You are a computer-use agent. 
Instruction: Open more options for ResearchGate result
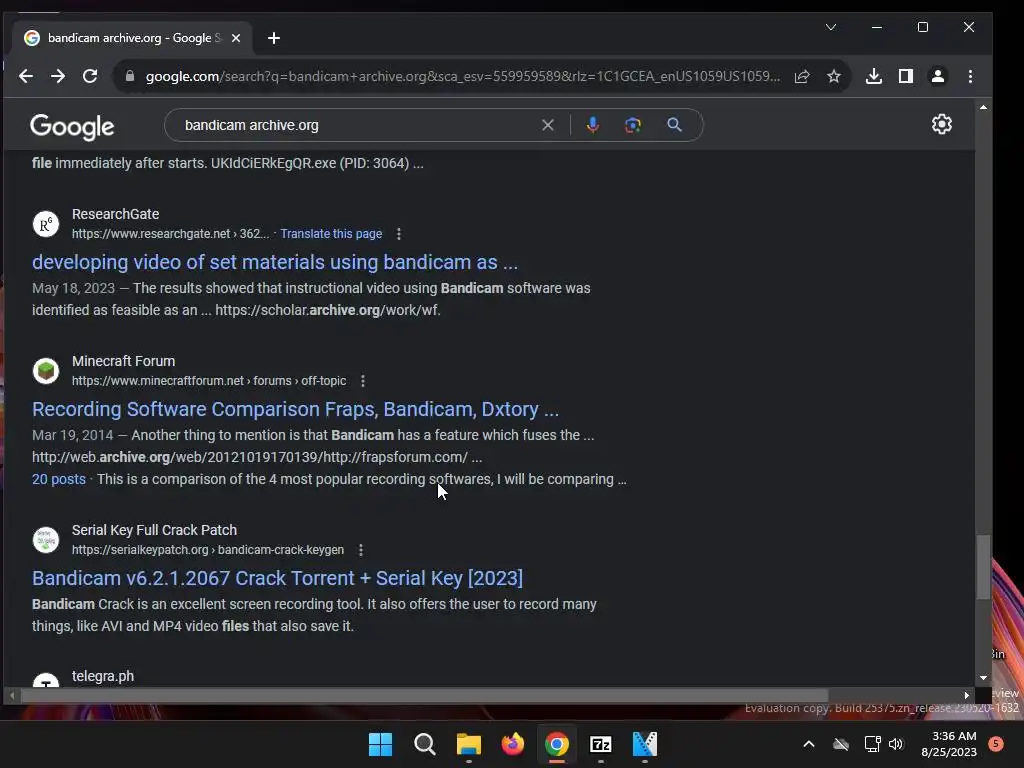(398, 234)
